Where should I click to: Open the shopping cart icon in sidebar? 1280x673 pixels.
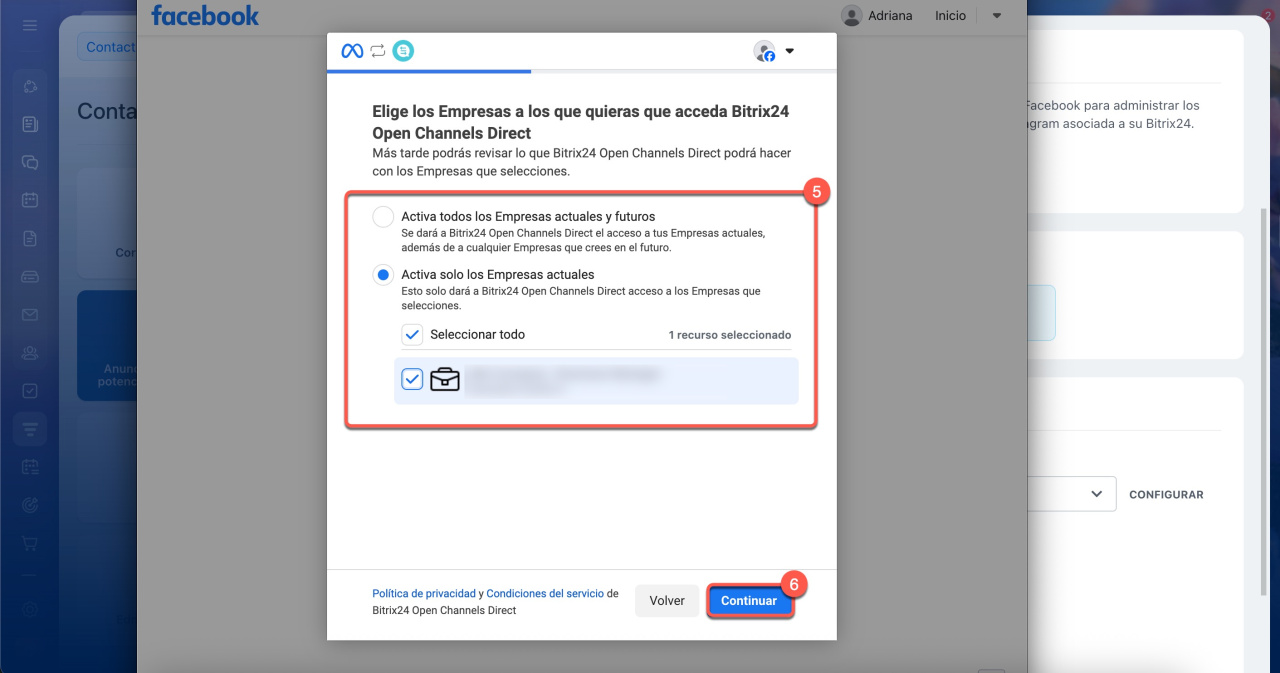30,543
